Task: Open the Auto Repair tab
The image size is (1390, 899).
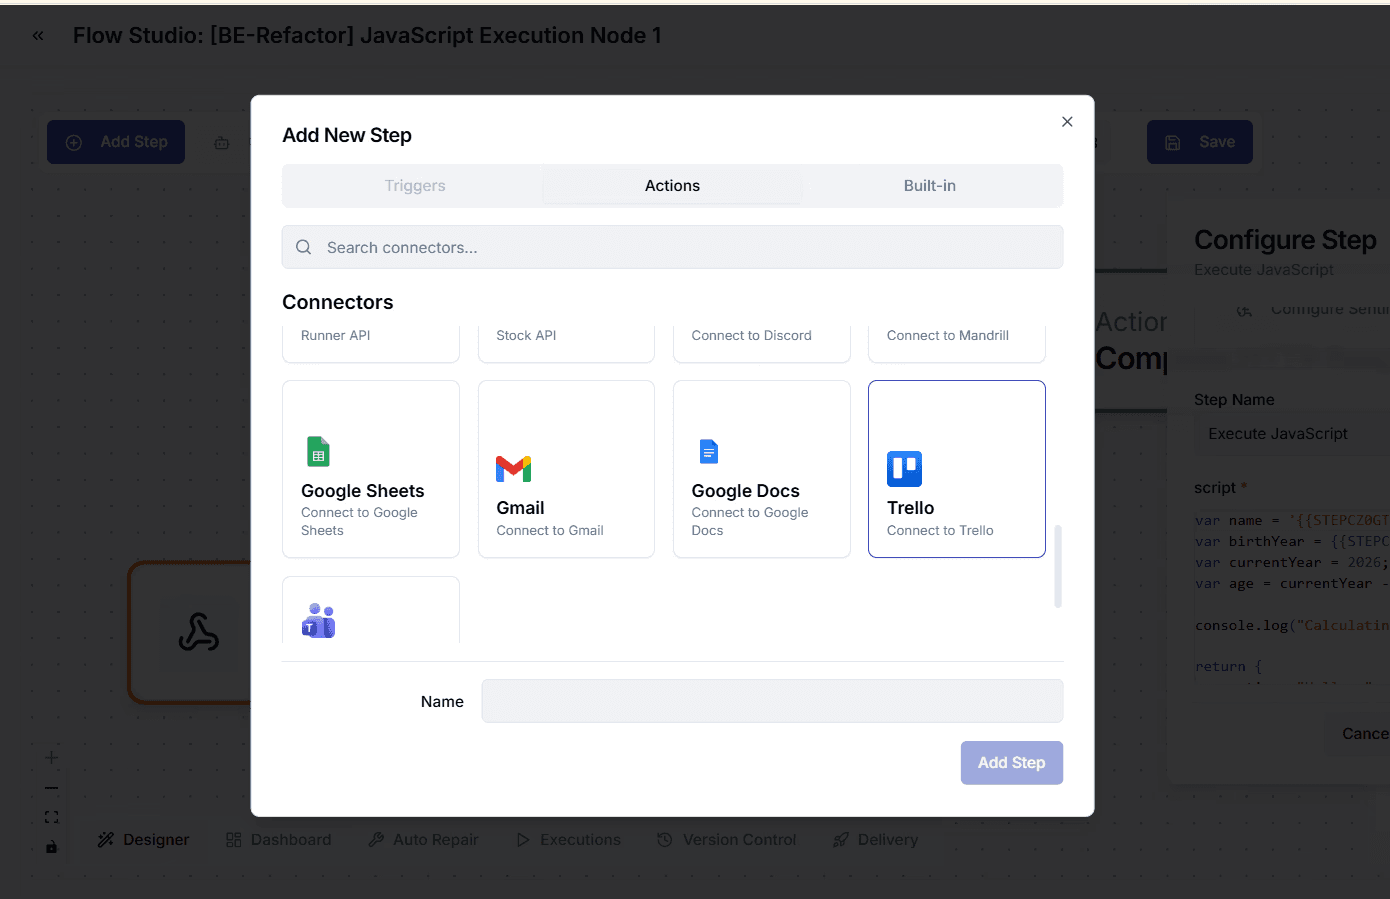Action: [423, 840]
